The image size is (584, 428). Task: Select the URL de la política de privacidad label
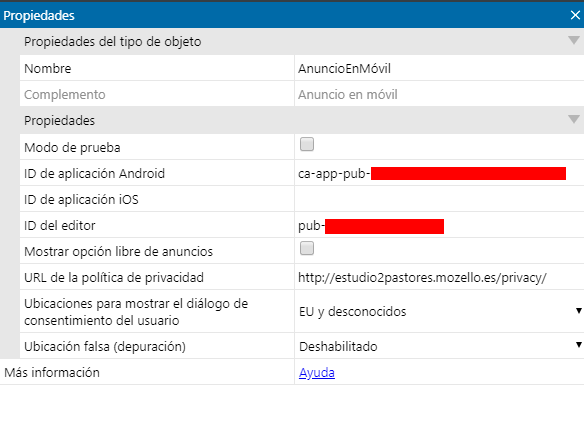[x=114, y=278]
